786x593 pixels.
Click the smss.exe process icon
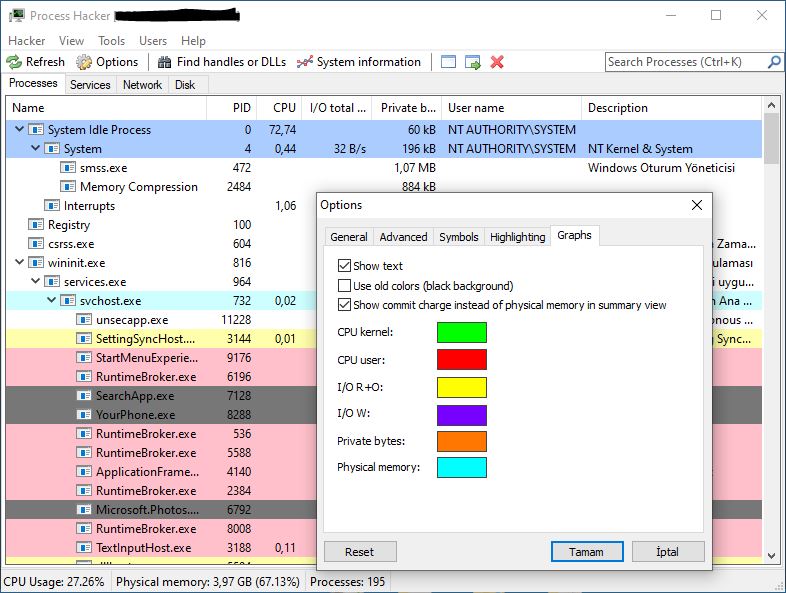[68, 167]
